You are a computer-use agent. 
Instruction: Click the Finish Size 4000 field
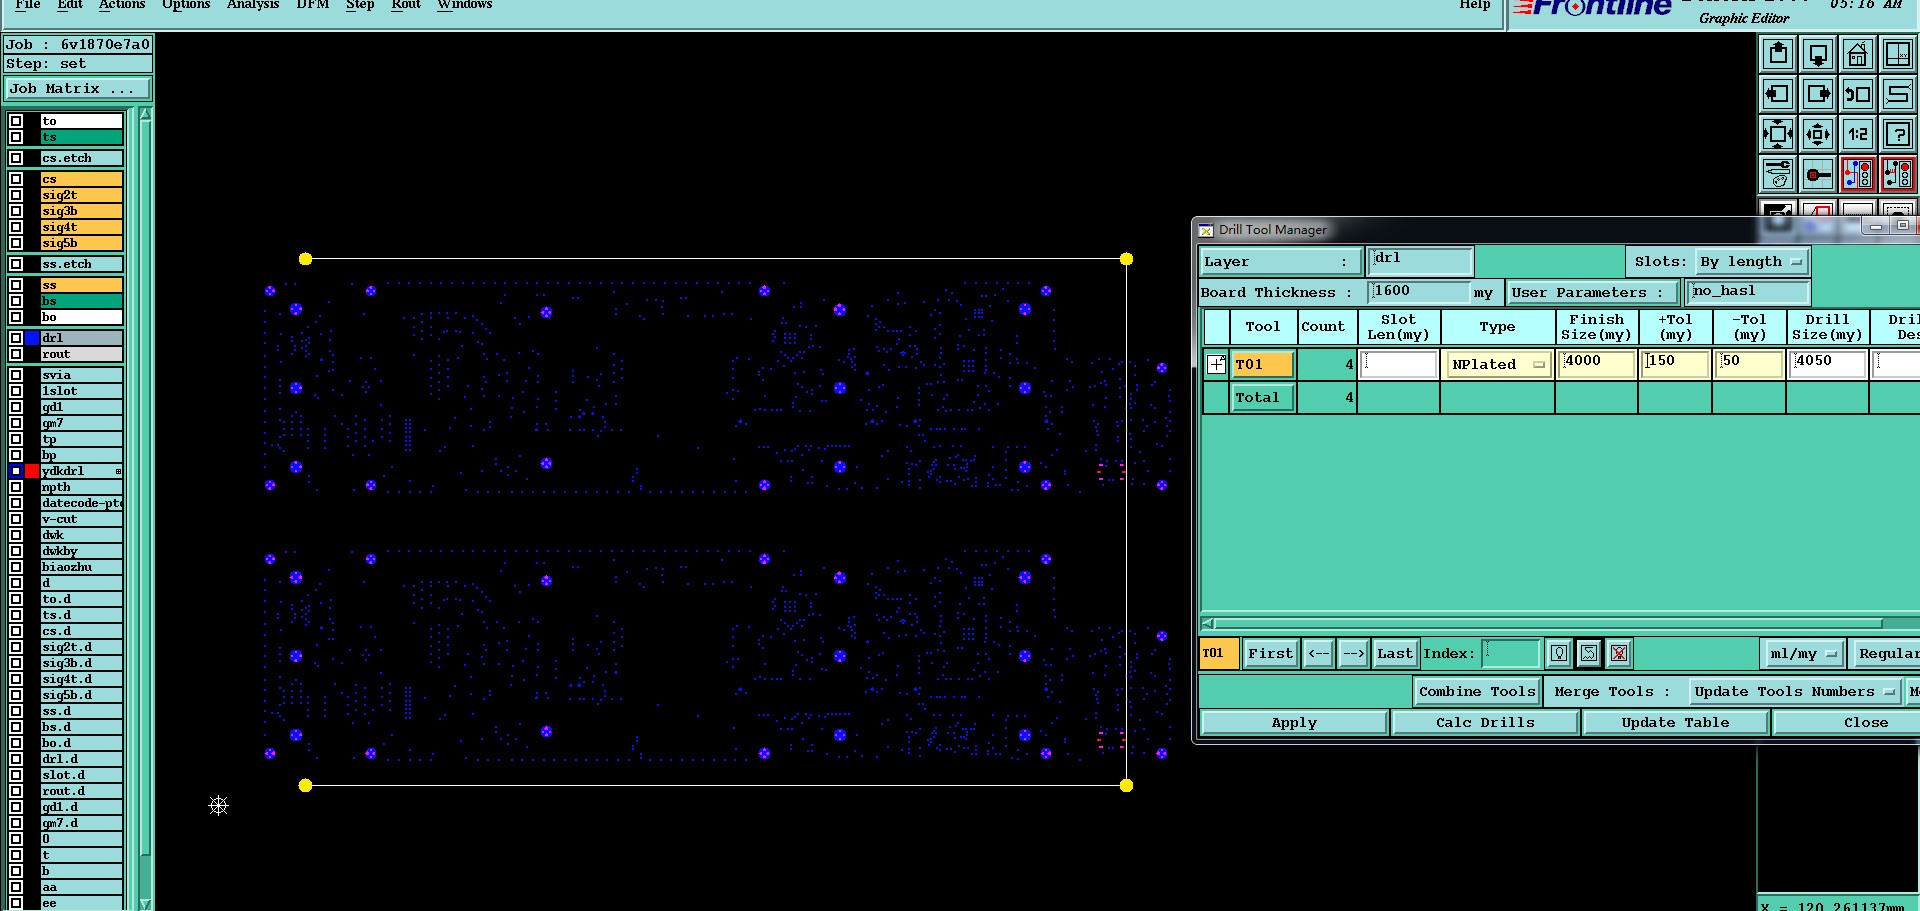click(1596, 363)
